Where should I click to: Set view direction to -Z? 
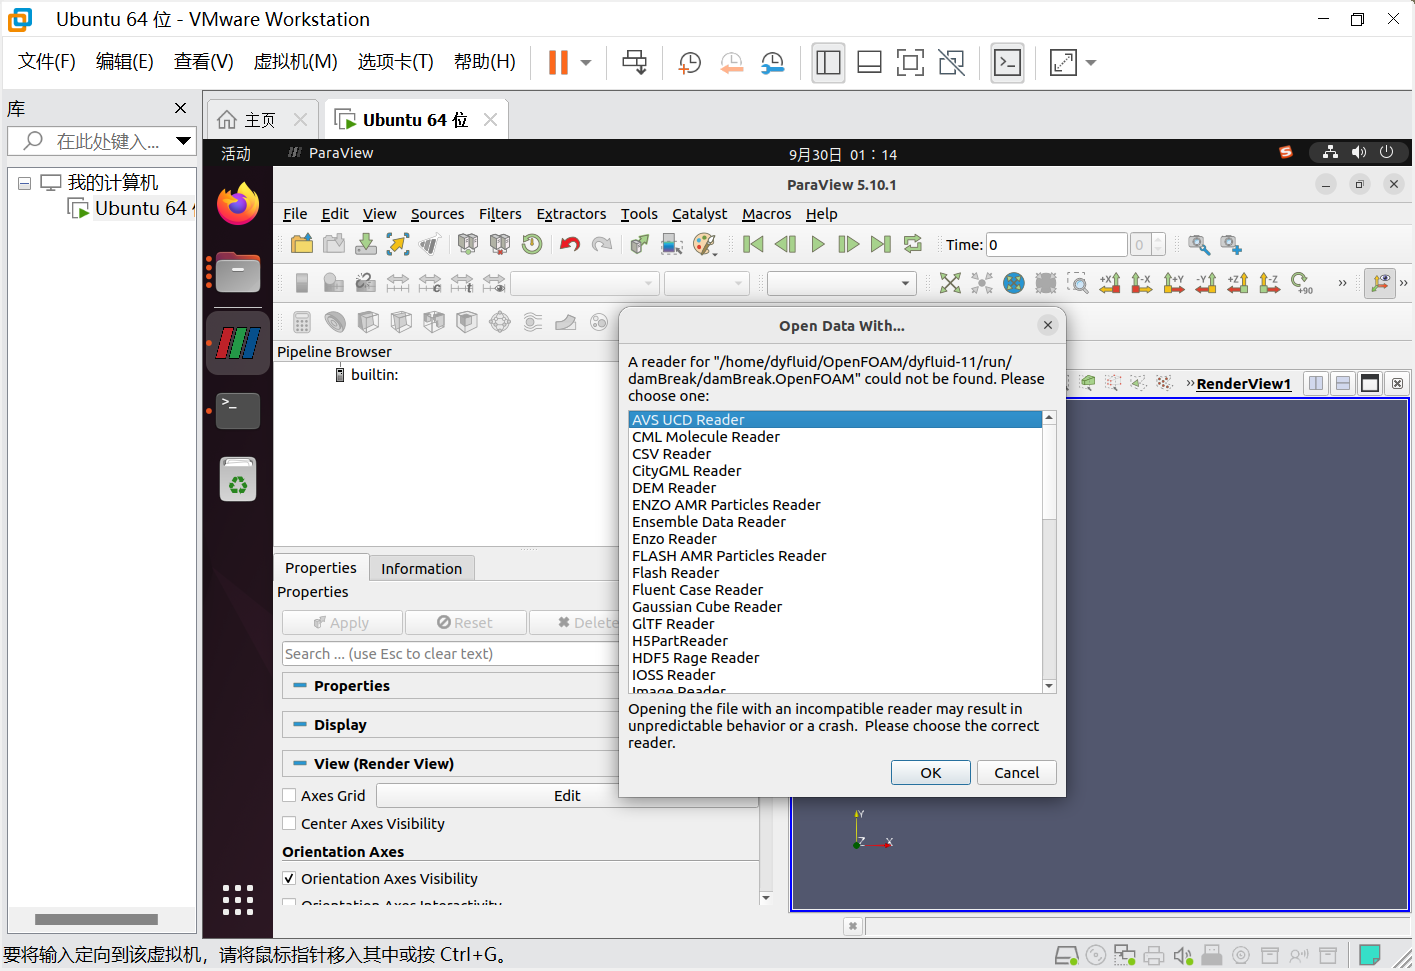(1270, 283)
